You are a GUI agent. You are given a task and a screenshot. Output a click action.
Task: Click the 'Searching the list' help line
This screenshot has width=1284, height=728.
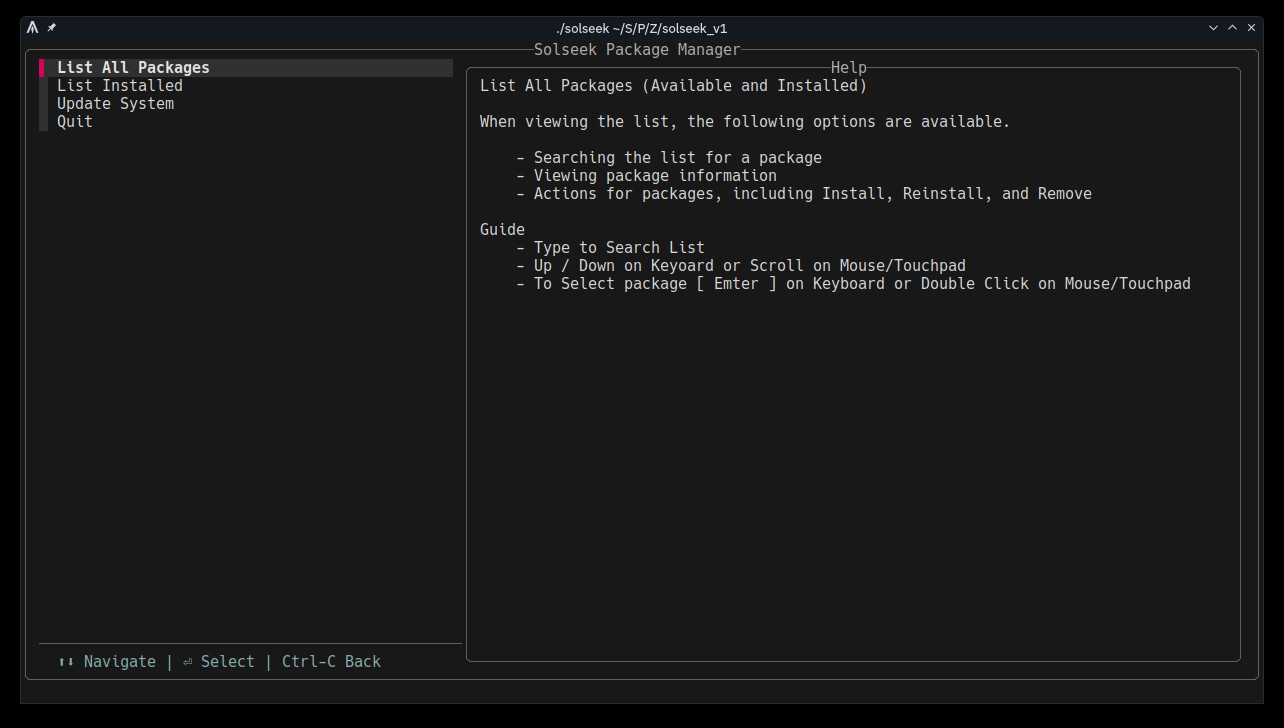point(677,158)
